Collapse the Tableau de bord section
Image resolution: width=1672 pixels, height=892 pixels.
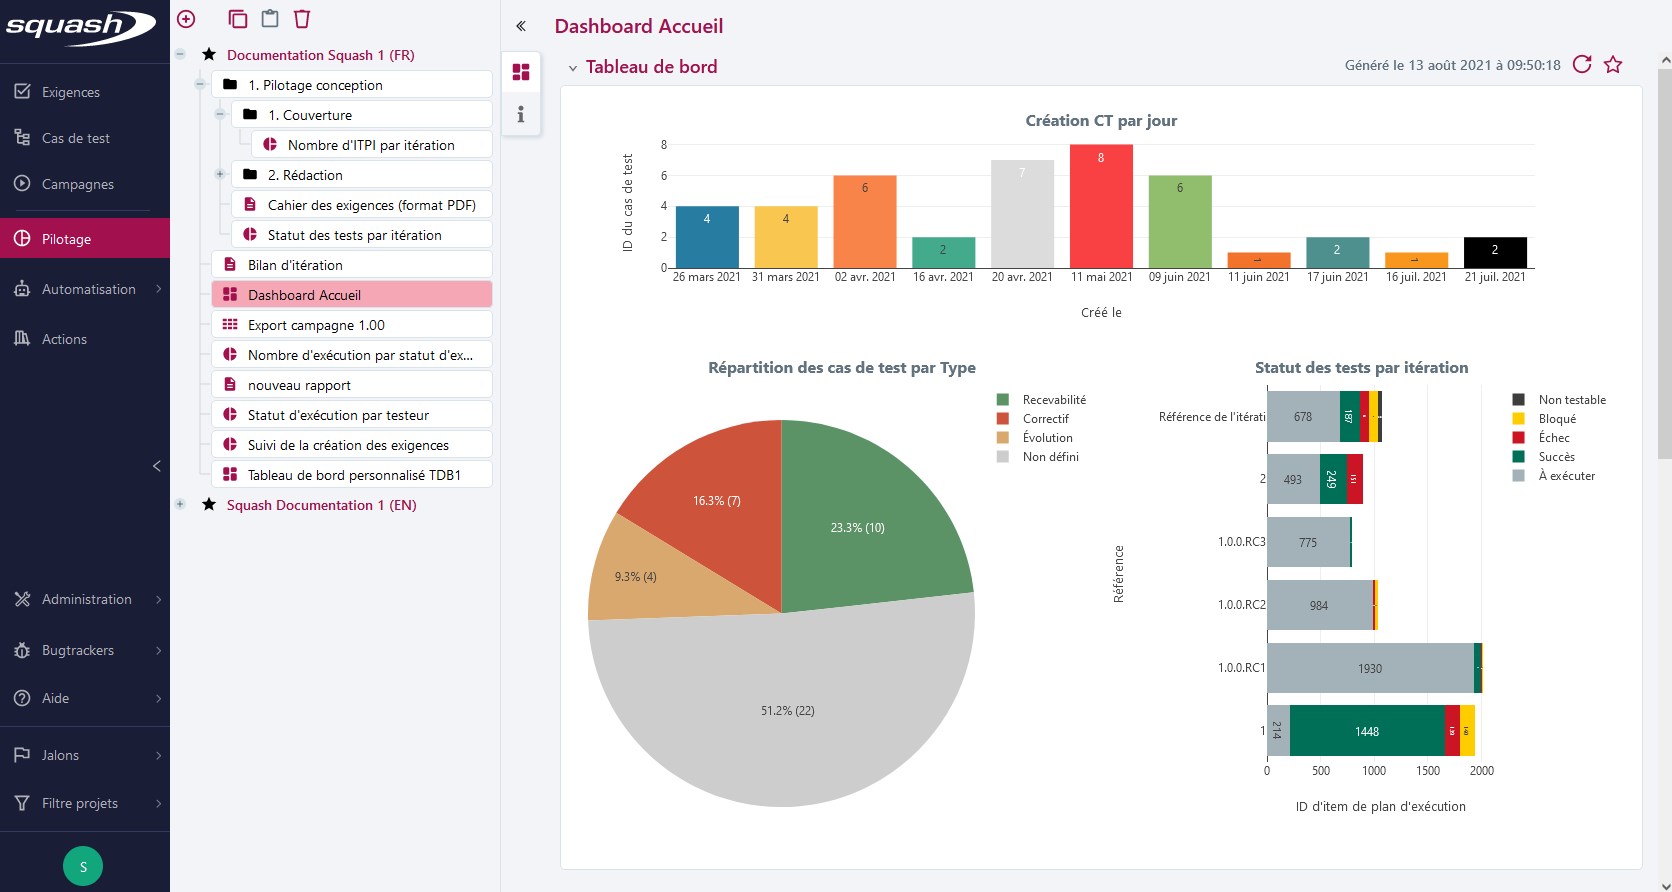pyautogui.click(x=573, y=68)
